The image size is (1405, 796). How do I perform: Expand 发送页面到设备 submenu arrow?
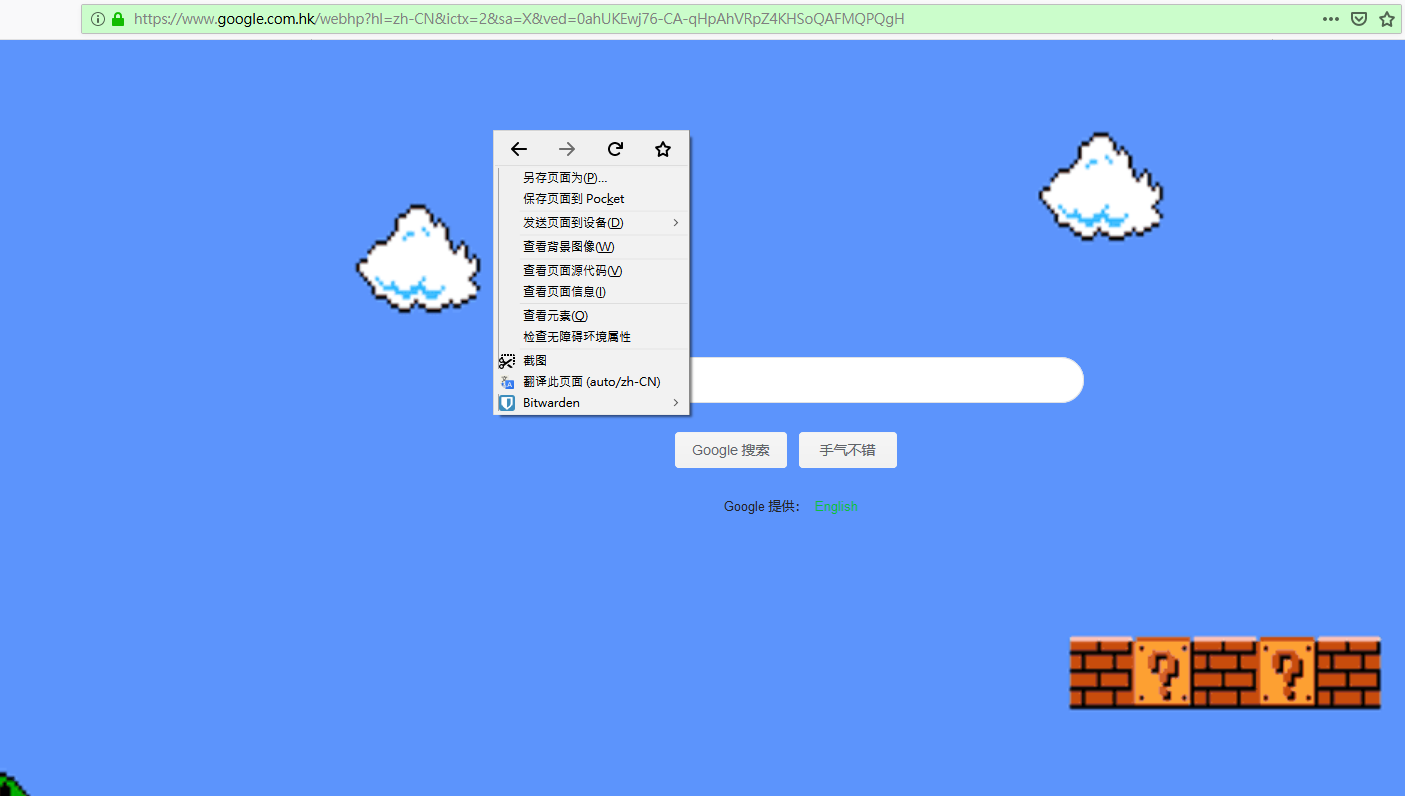tap(676, 222)
